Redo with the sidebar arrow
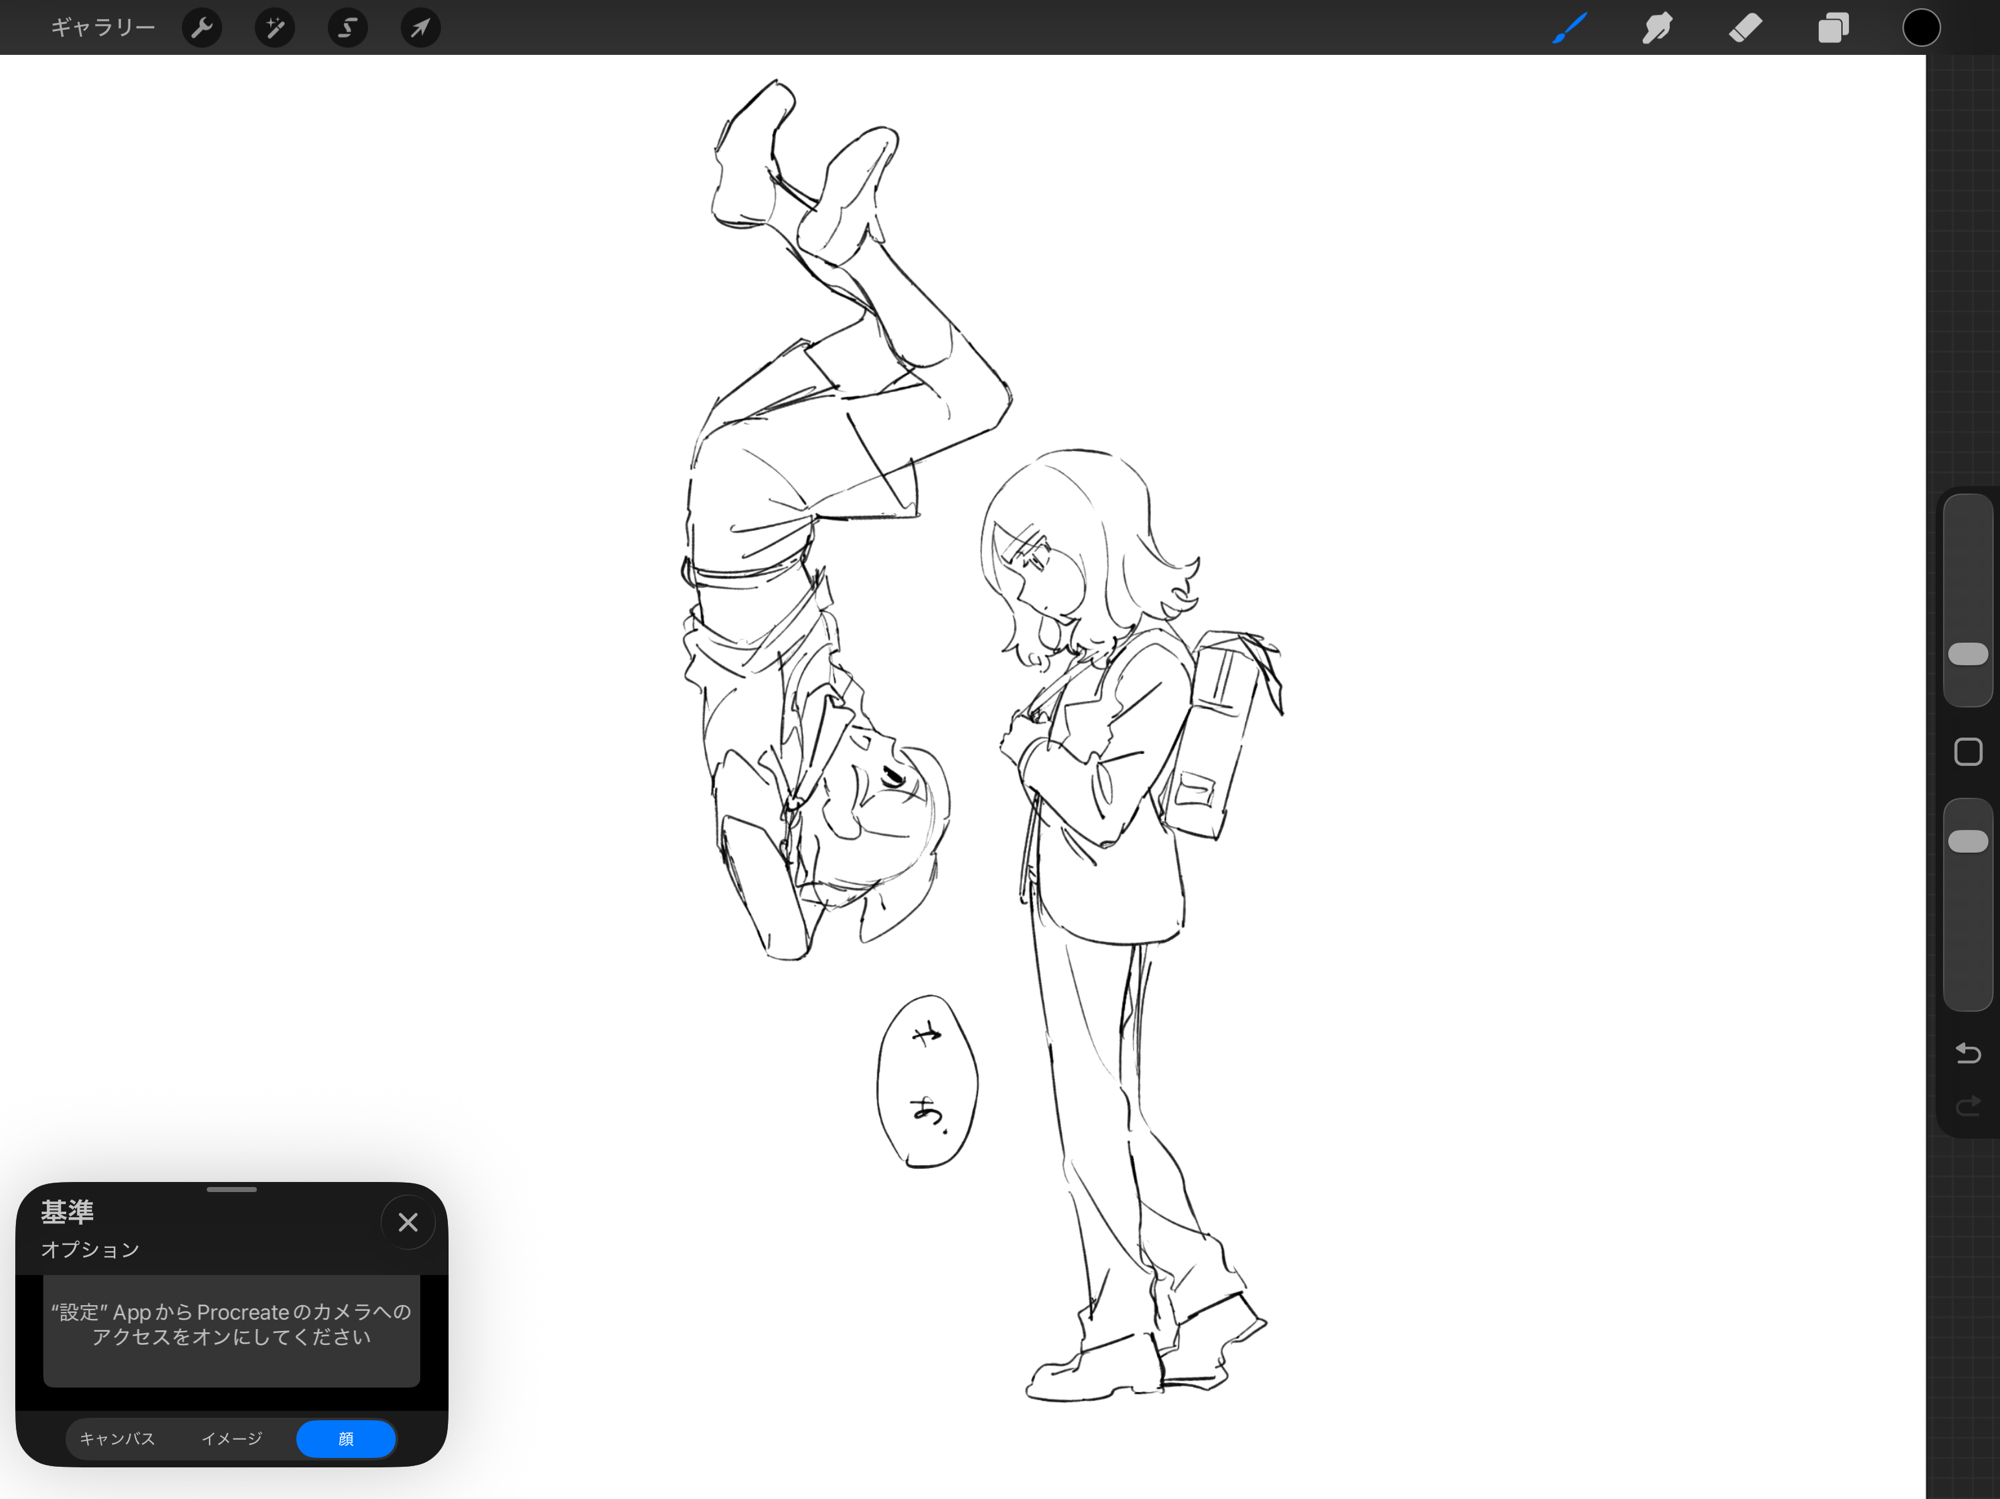This screenshot has width=2000, height=1499. (1967, 1105)
